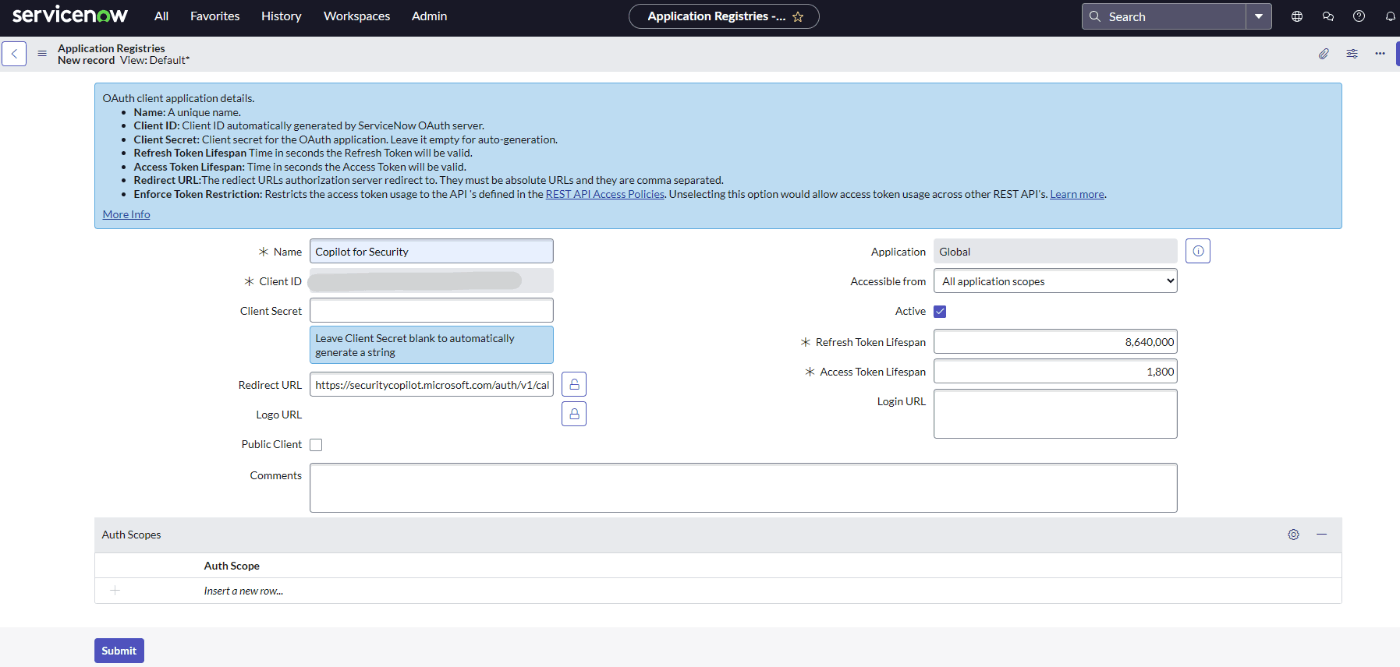Image resolution: width=1400 pixels, height=667 pixels.
Task: Open the All menu
Action: tap(161, 16)
